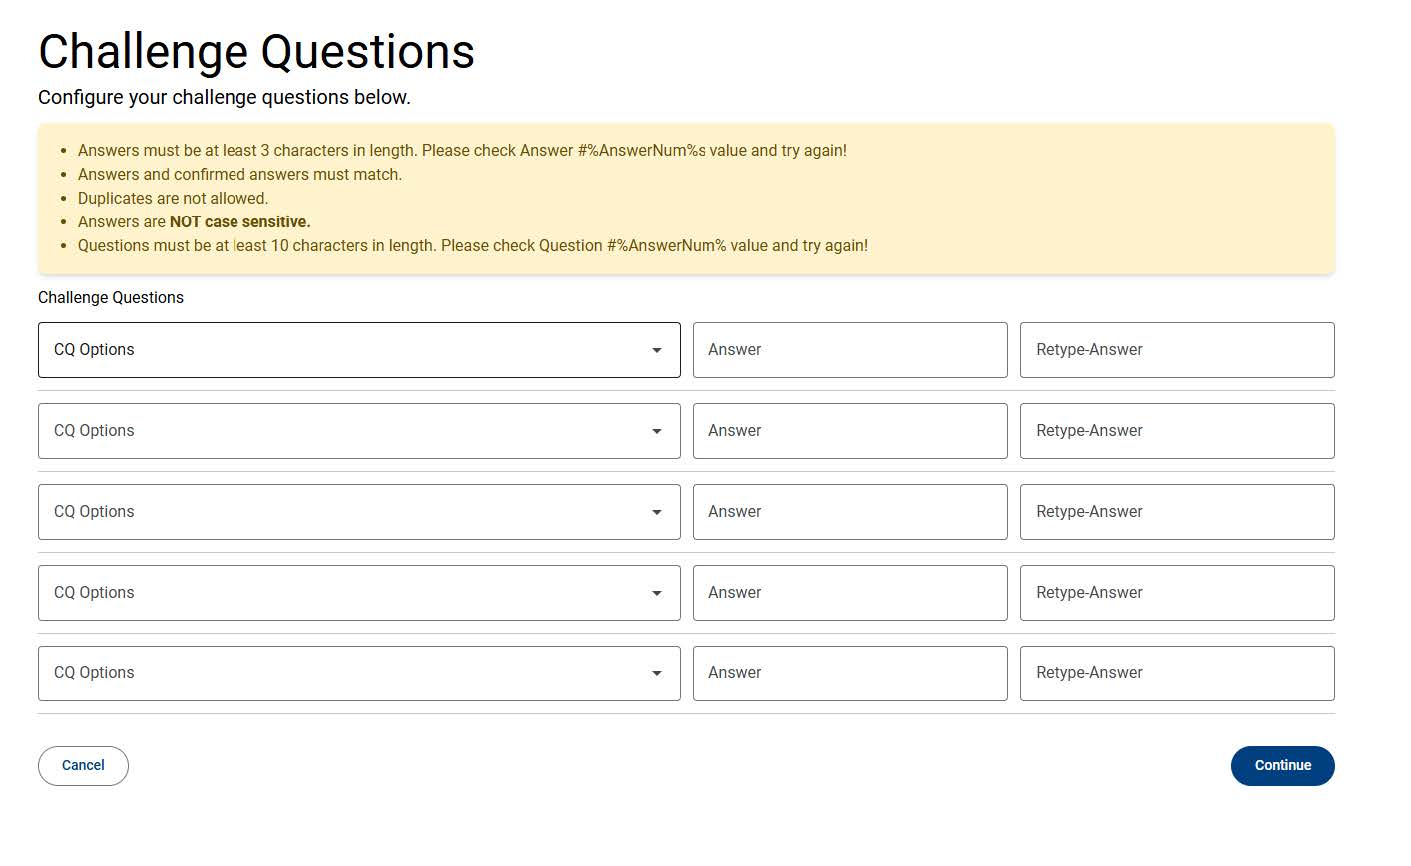Viewport: 1411px width, 866px height.
Task: Select the Answer field in the fourth row
Action: [849, 592]
